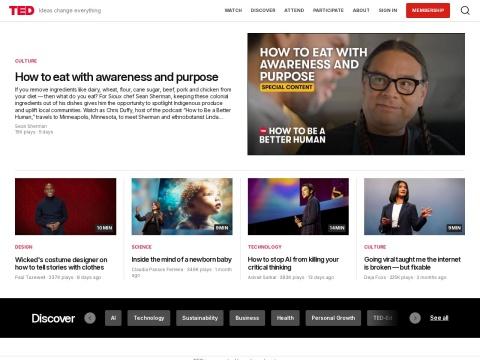
Task: Select the AI topic chip
Action: pyautogui.click(x=113, y=318)
